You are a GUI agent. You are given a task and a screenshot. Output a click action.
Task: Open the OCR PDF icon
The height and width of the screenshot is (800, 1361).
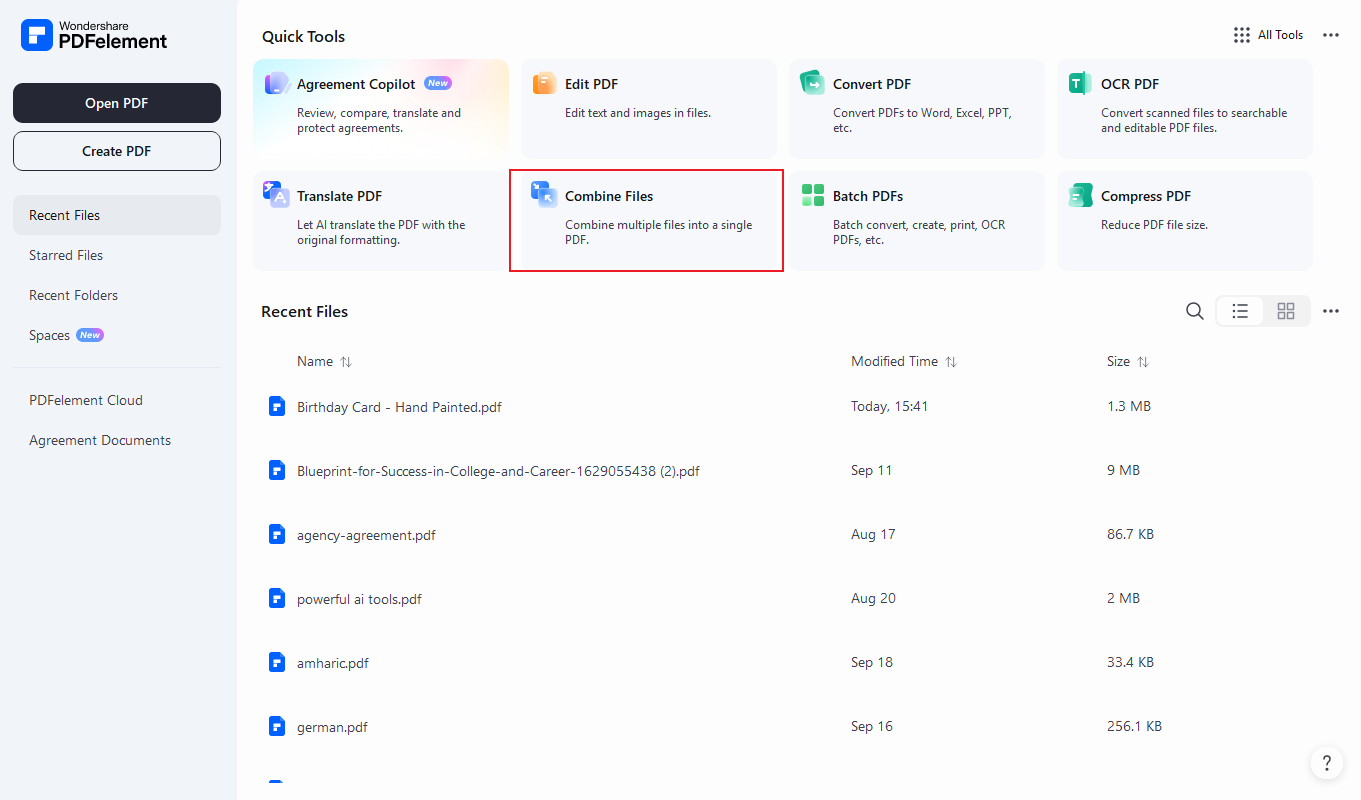[x=1081, y=84]
